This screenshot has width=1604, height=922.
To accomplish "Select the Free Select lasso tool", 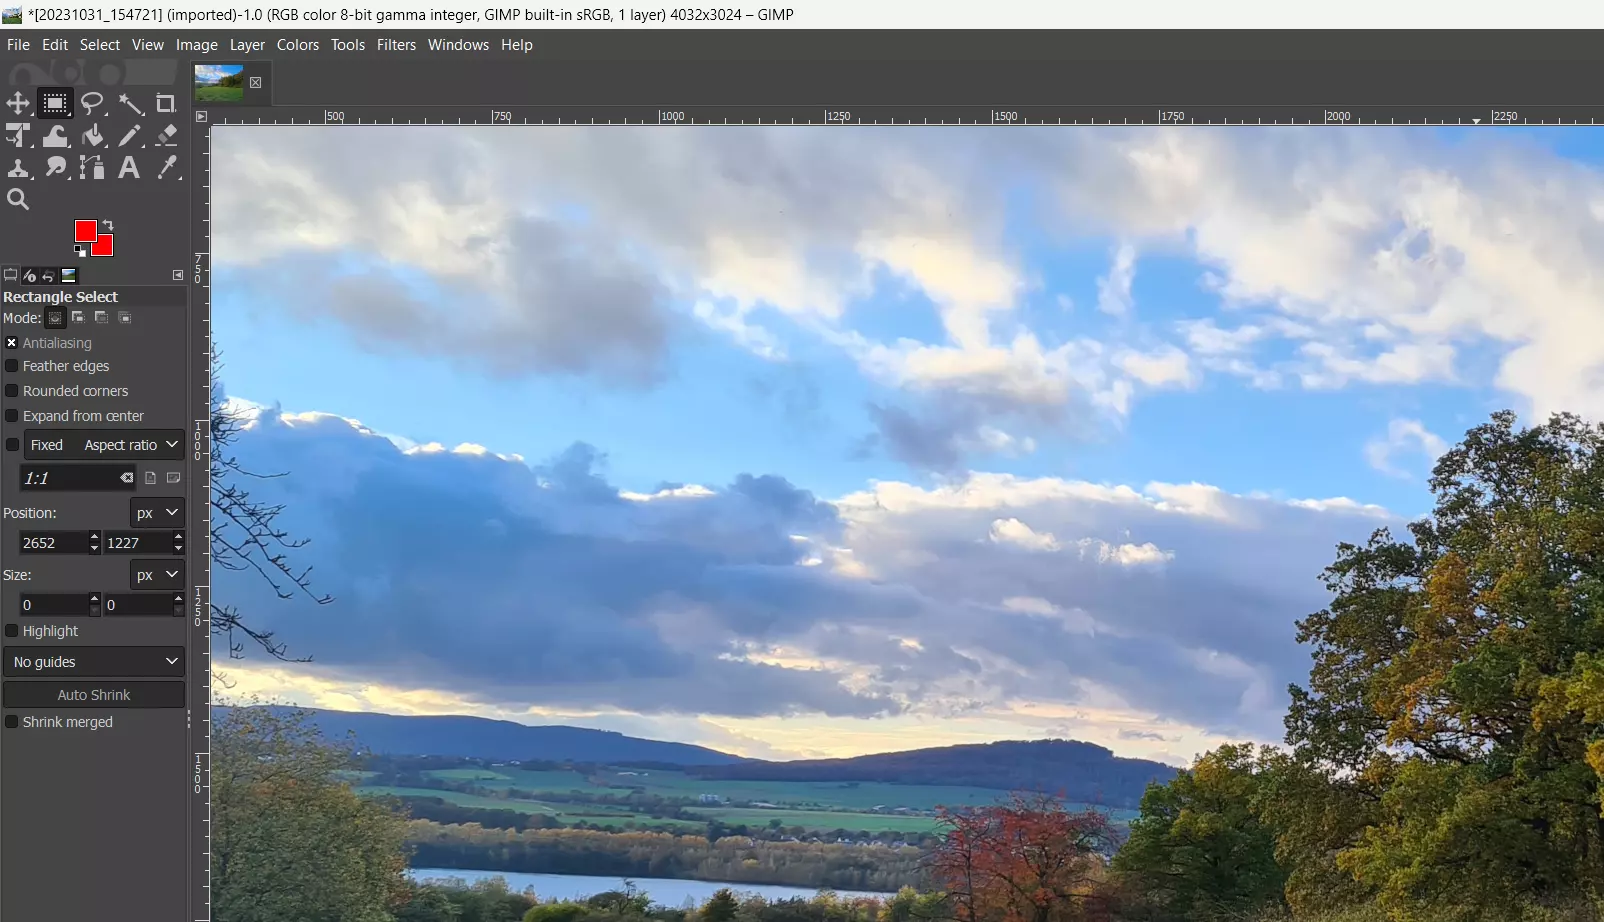I will [x=92, y=103].
